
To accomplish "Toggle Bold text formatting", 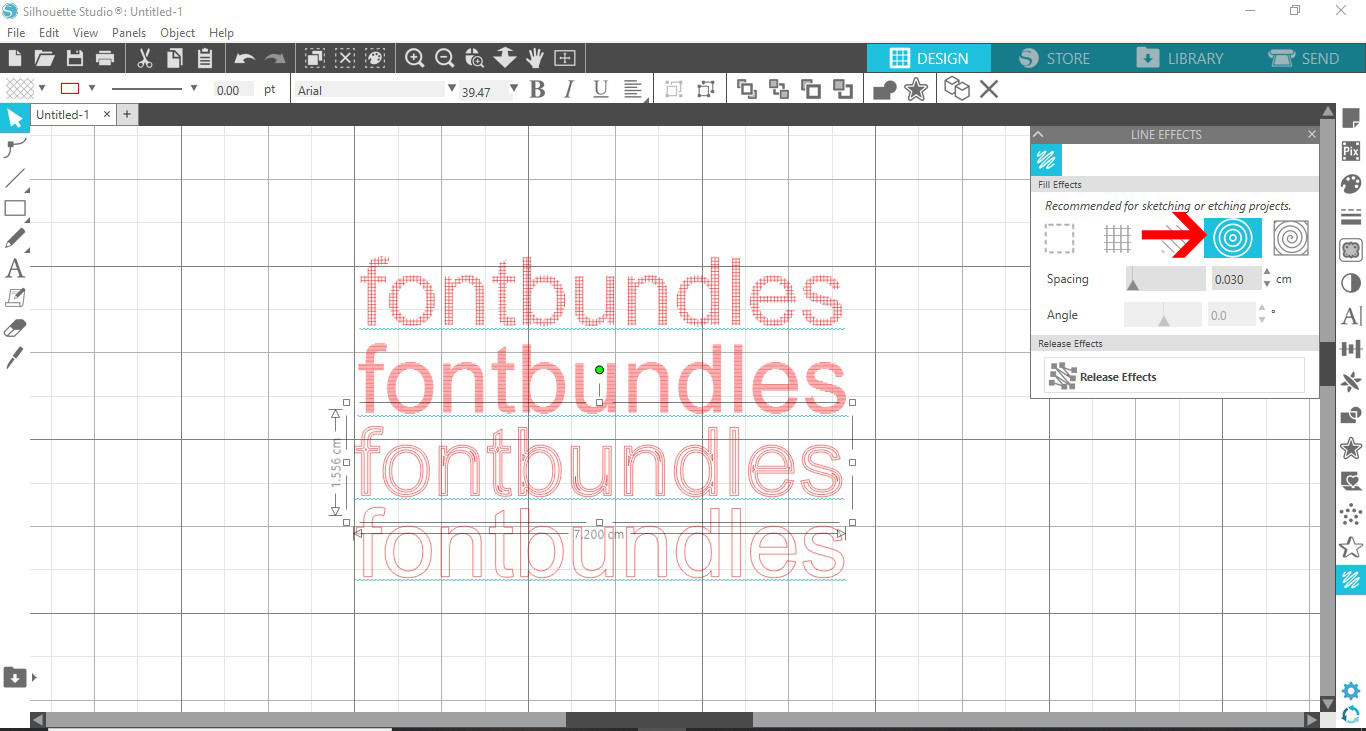I will pyautogui.click(x=537, y=90).
